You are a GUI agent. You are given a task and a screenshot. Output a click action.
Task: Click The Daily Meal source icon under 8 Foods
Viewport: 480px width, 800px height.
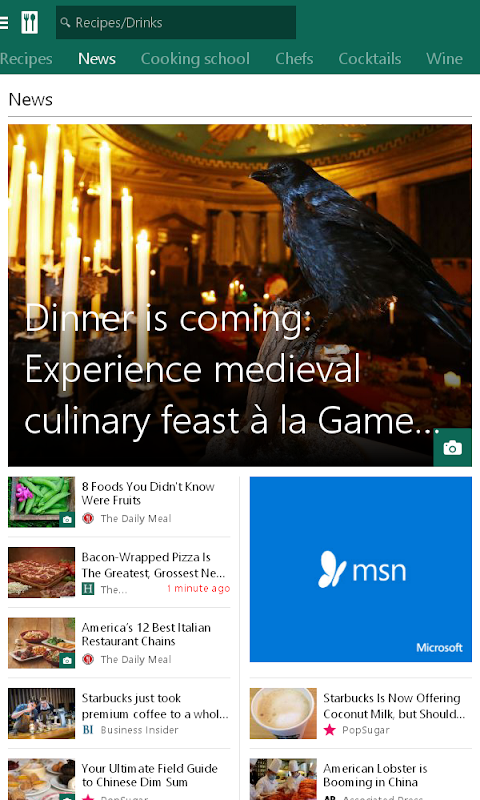click(88, 518)
